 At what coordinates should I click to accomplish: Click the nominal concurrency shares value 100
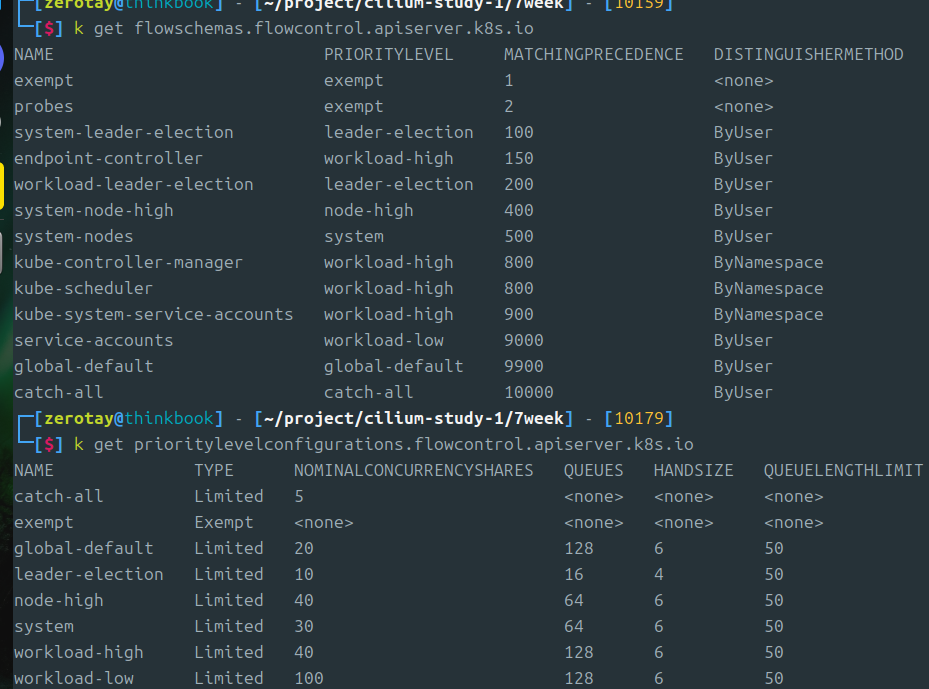[308, 678]
